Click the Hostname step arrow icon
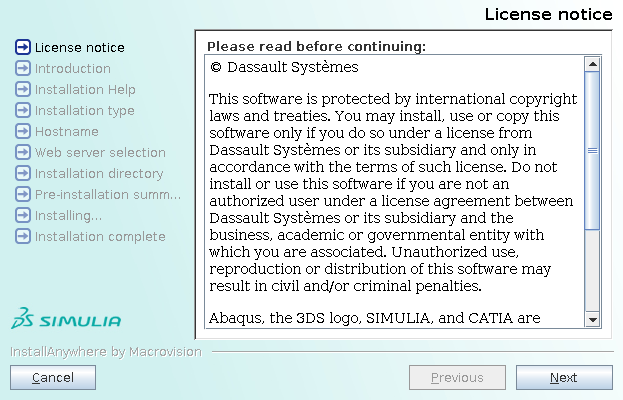Viewport: 623px width, 400px height. [x=23, y=131]
